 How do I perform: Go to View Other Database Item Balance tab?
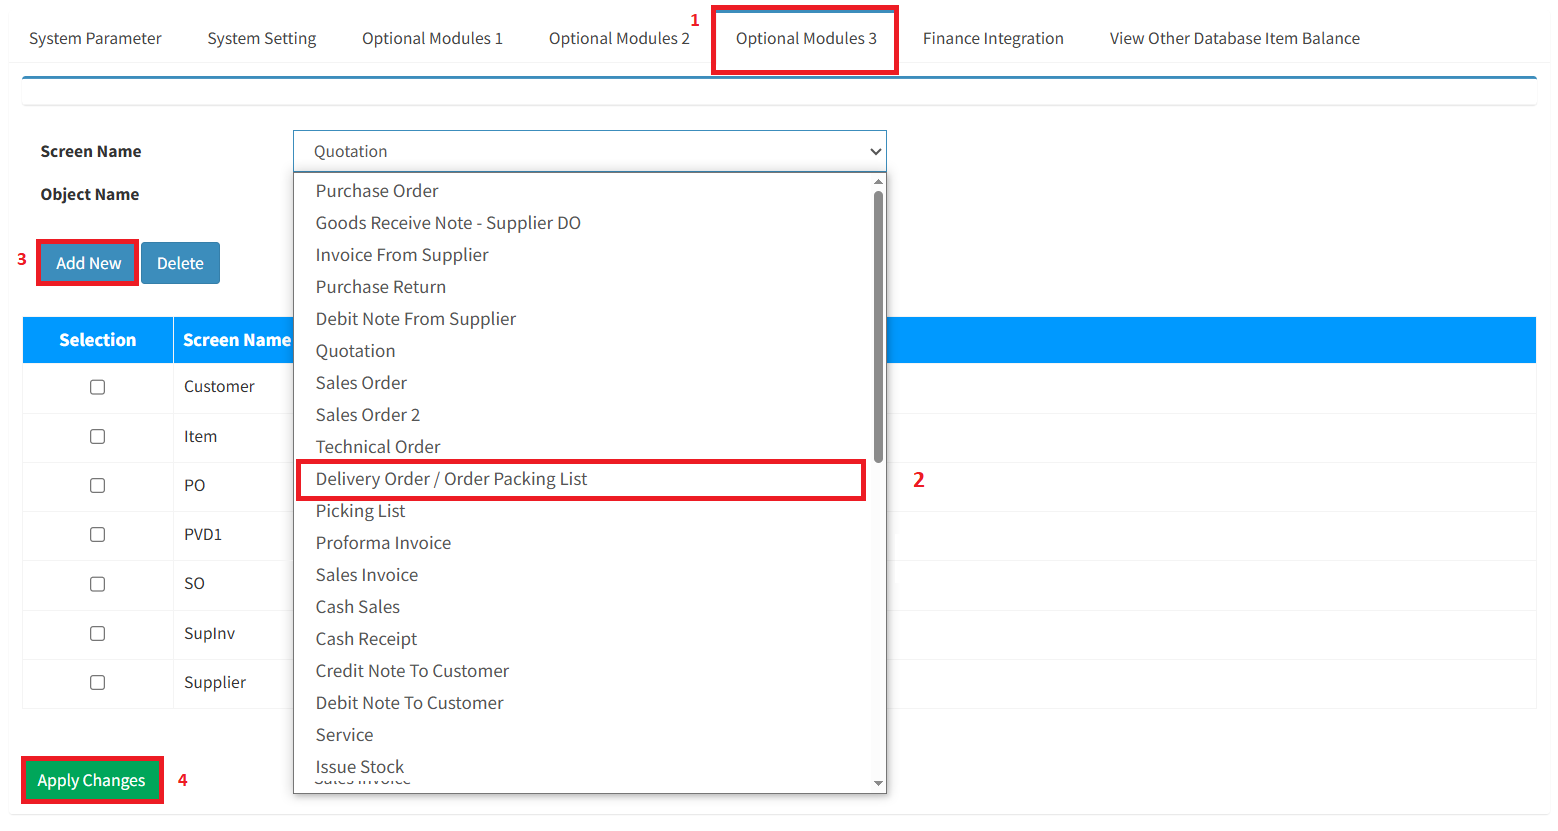1234,39
